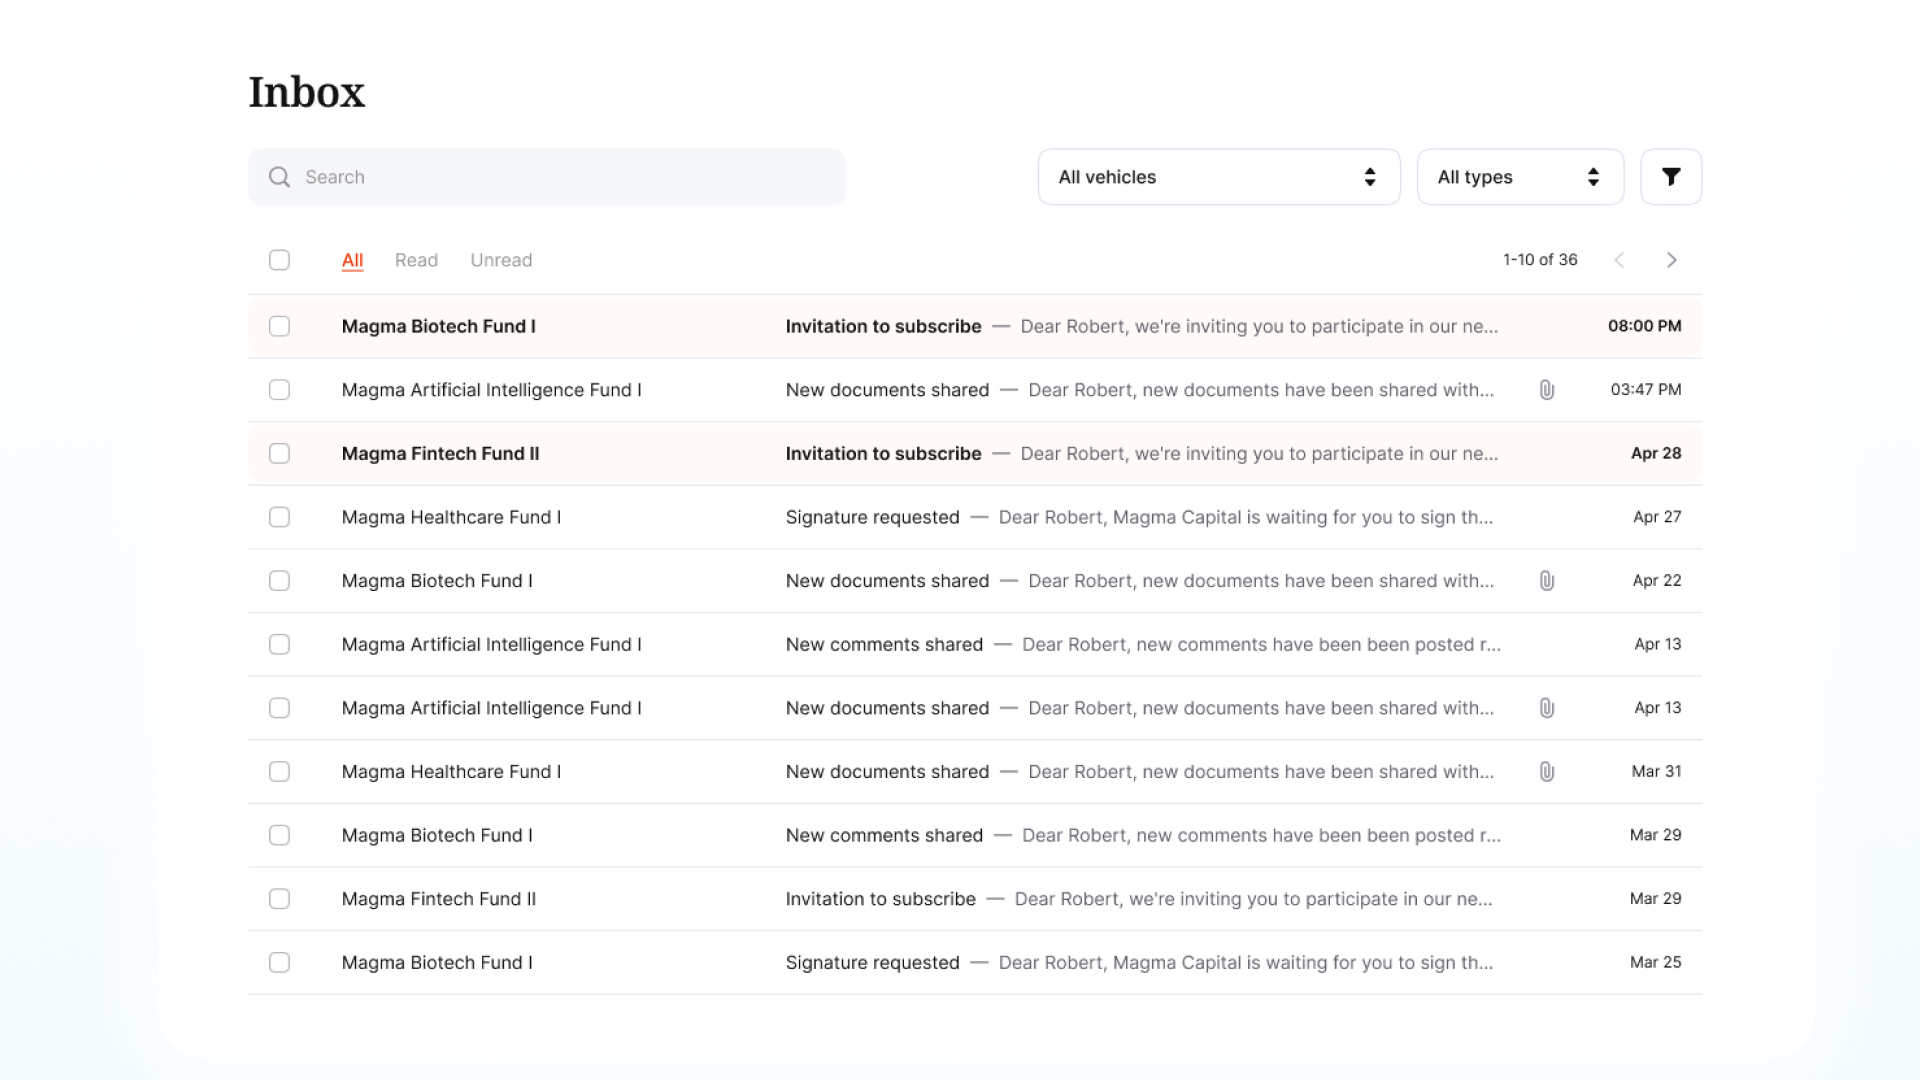
Task: Click the search magnifier icon
Action: [x=279, y=177]
